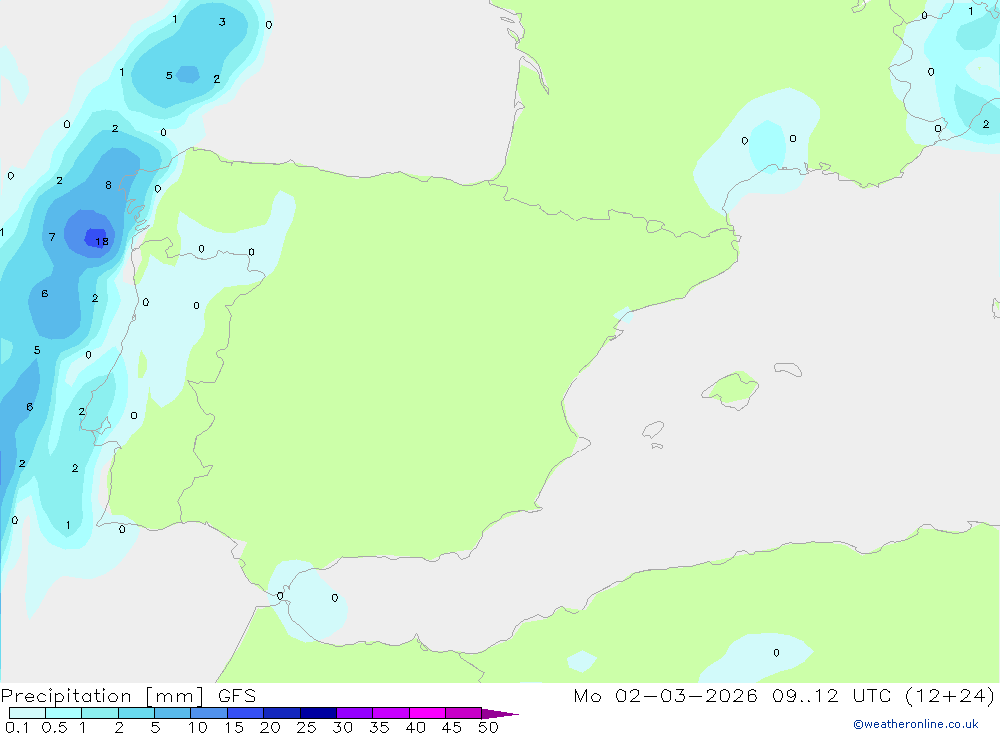Click the 20–25 mm dark blue legend swatch

[282, 713]
